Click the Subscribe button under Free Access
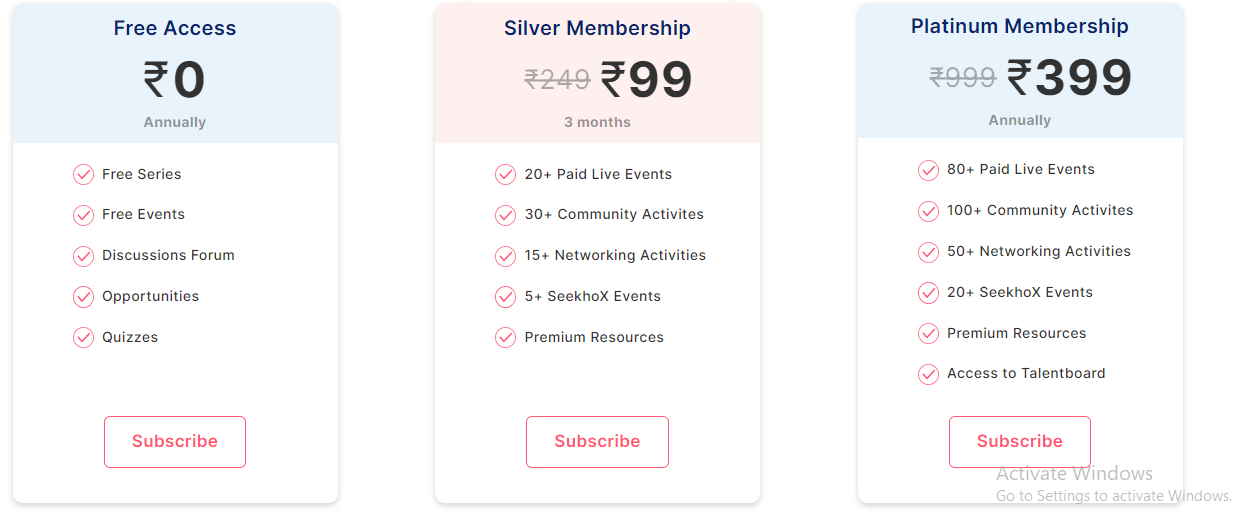Viewport: 1250px width, 528px height. pos(175,442)
